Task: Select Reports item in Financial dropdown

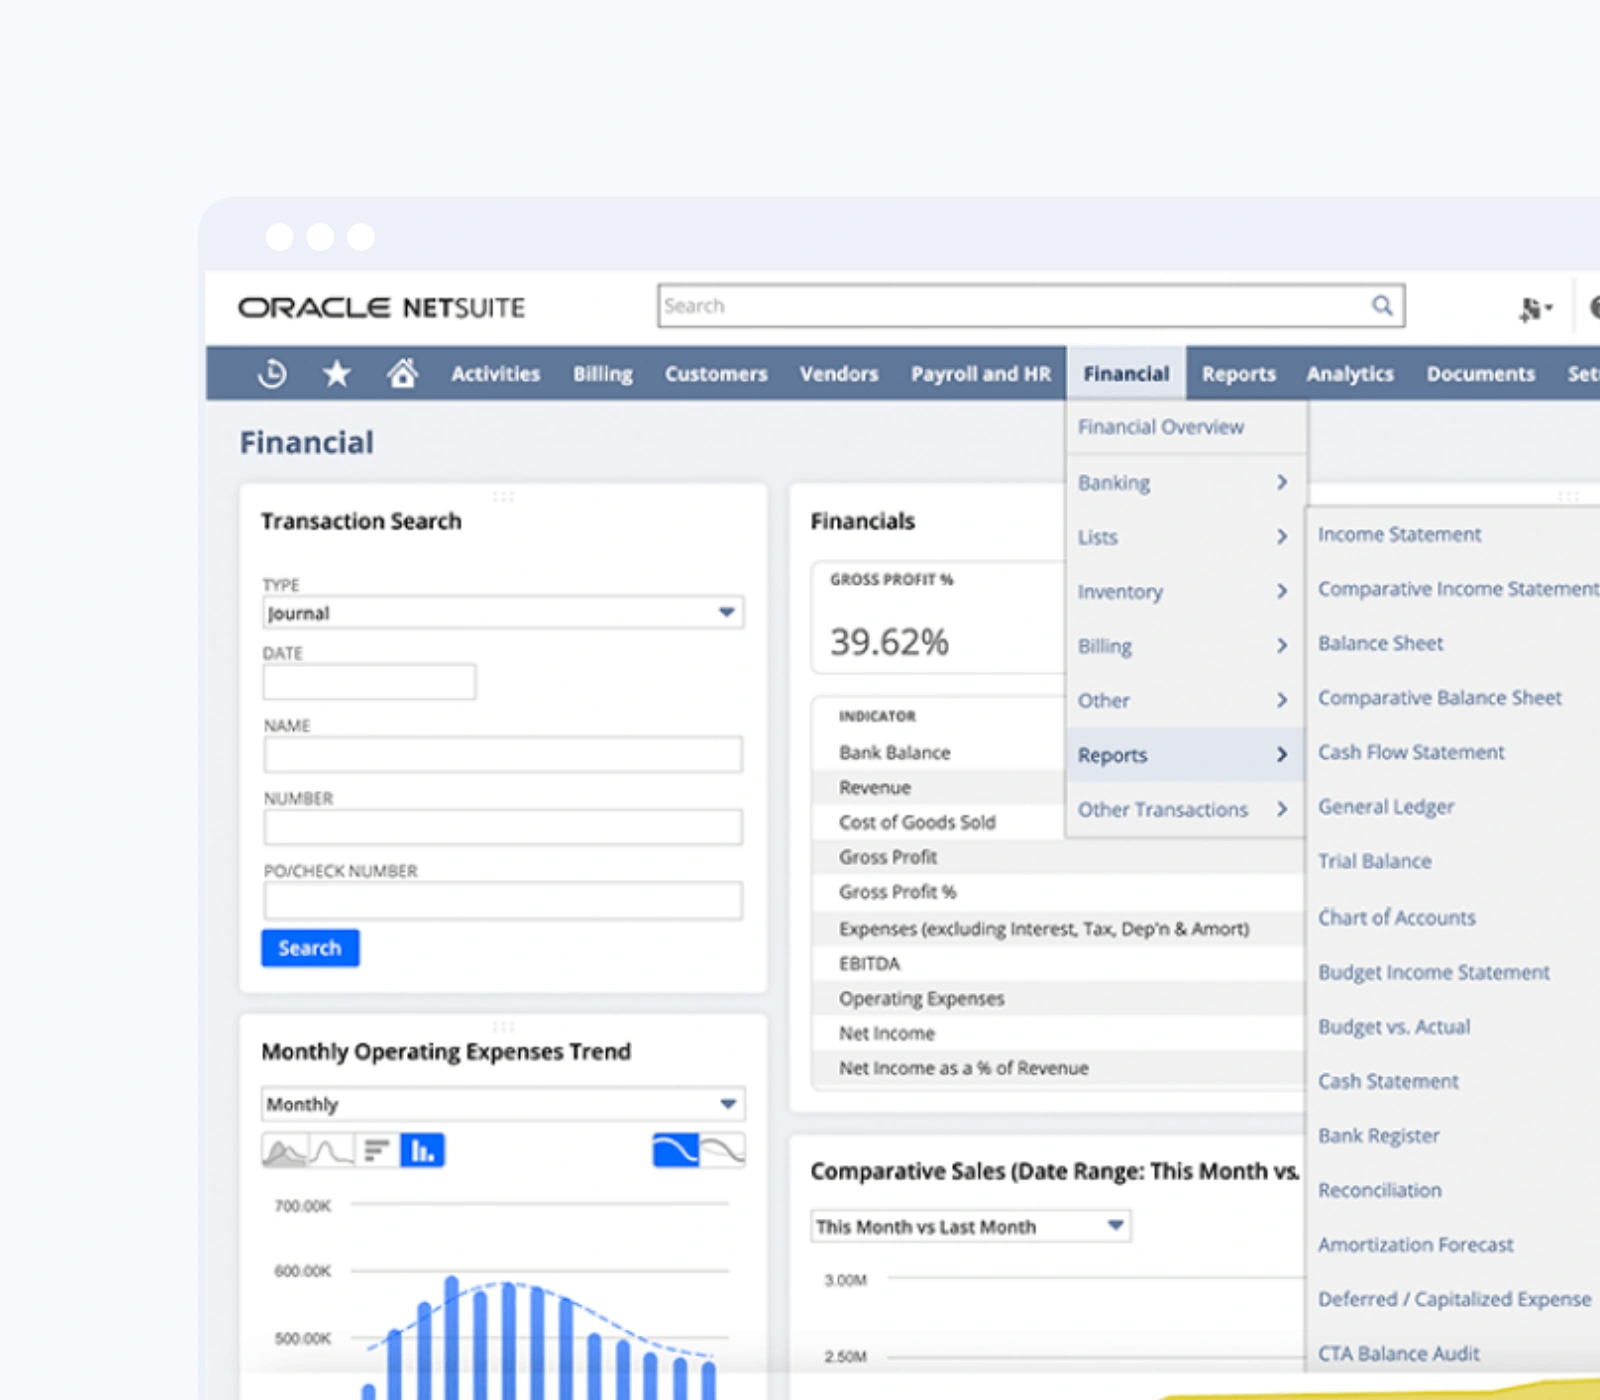Action: click(1186, 755)
